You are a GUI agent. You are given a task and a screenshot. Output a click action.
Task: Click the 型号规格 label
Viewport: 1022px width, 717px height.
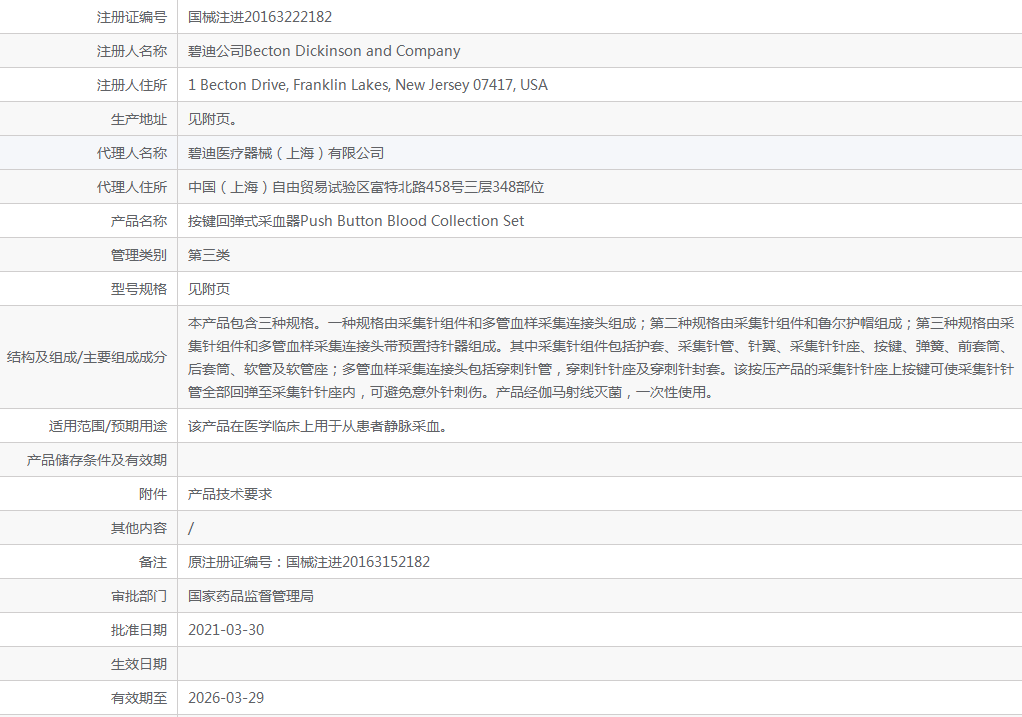pyautogui.click(x=139, y=289)
